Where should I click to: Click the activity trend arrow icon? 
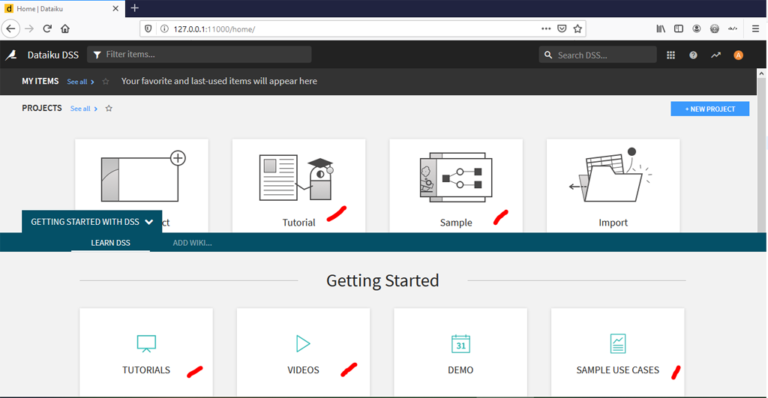(716, 55)
